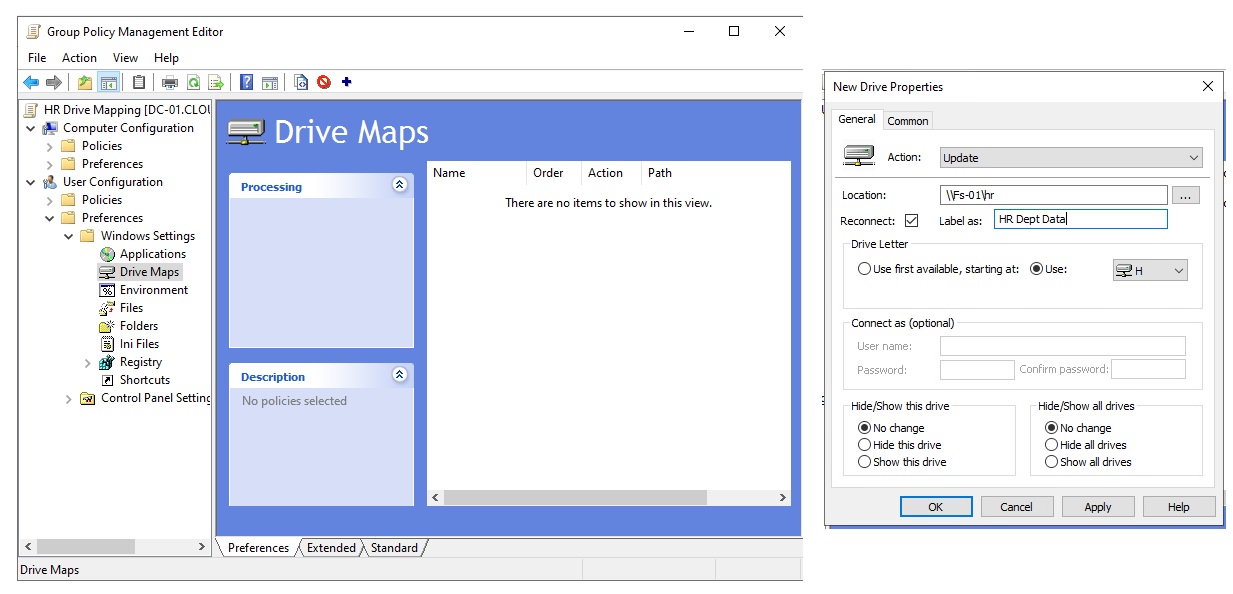
Task: Click the Location browse ... button
Action: pyautogui.click(x=1186, y=194)
